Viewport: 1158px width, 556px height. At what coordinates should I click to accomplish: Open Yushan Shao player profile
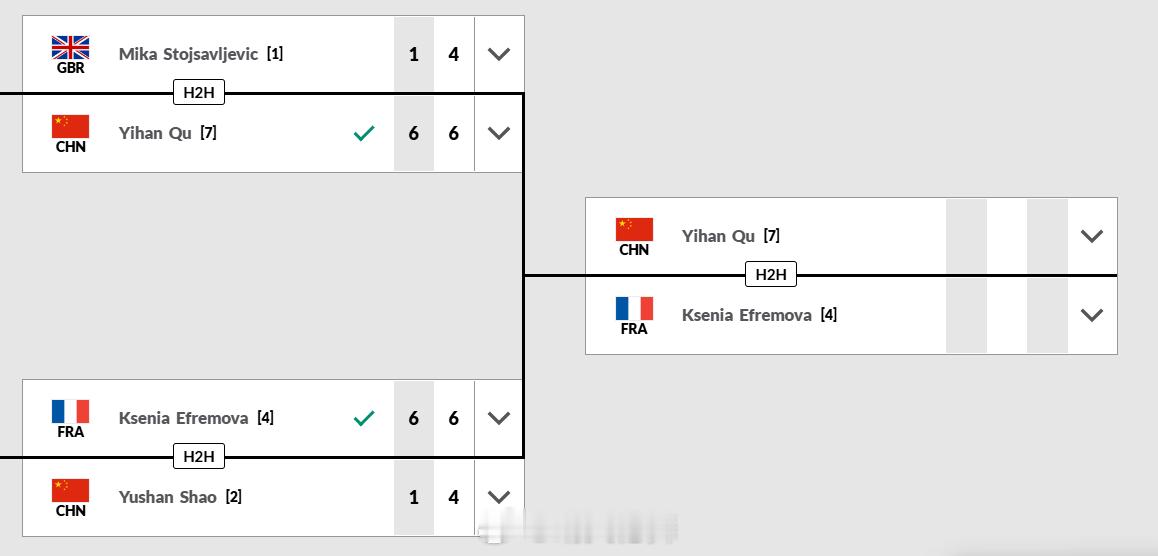[168, 497]
